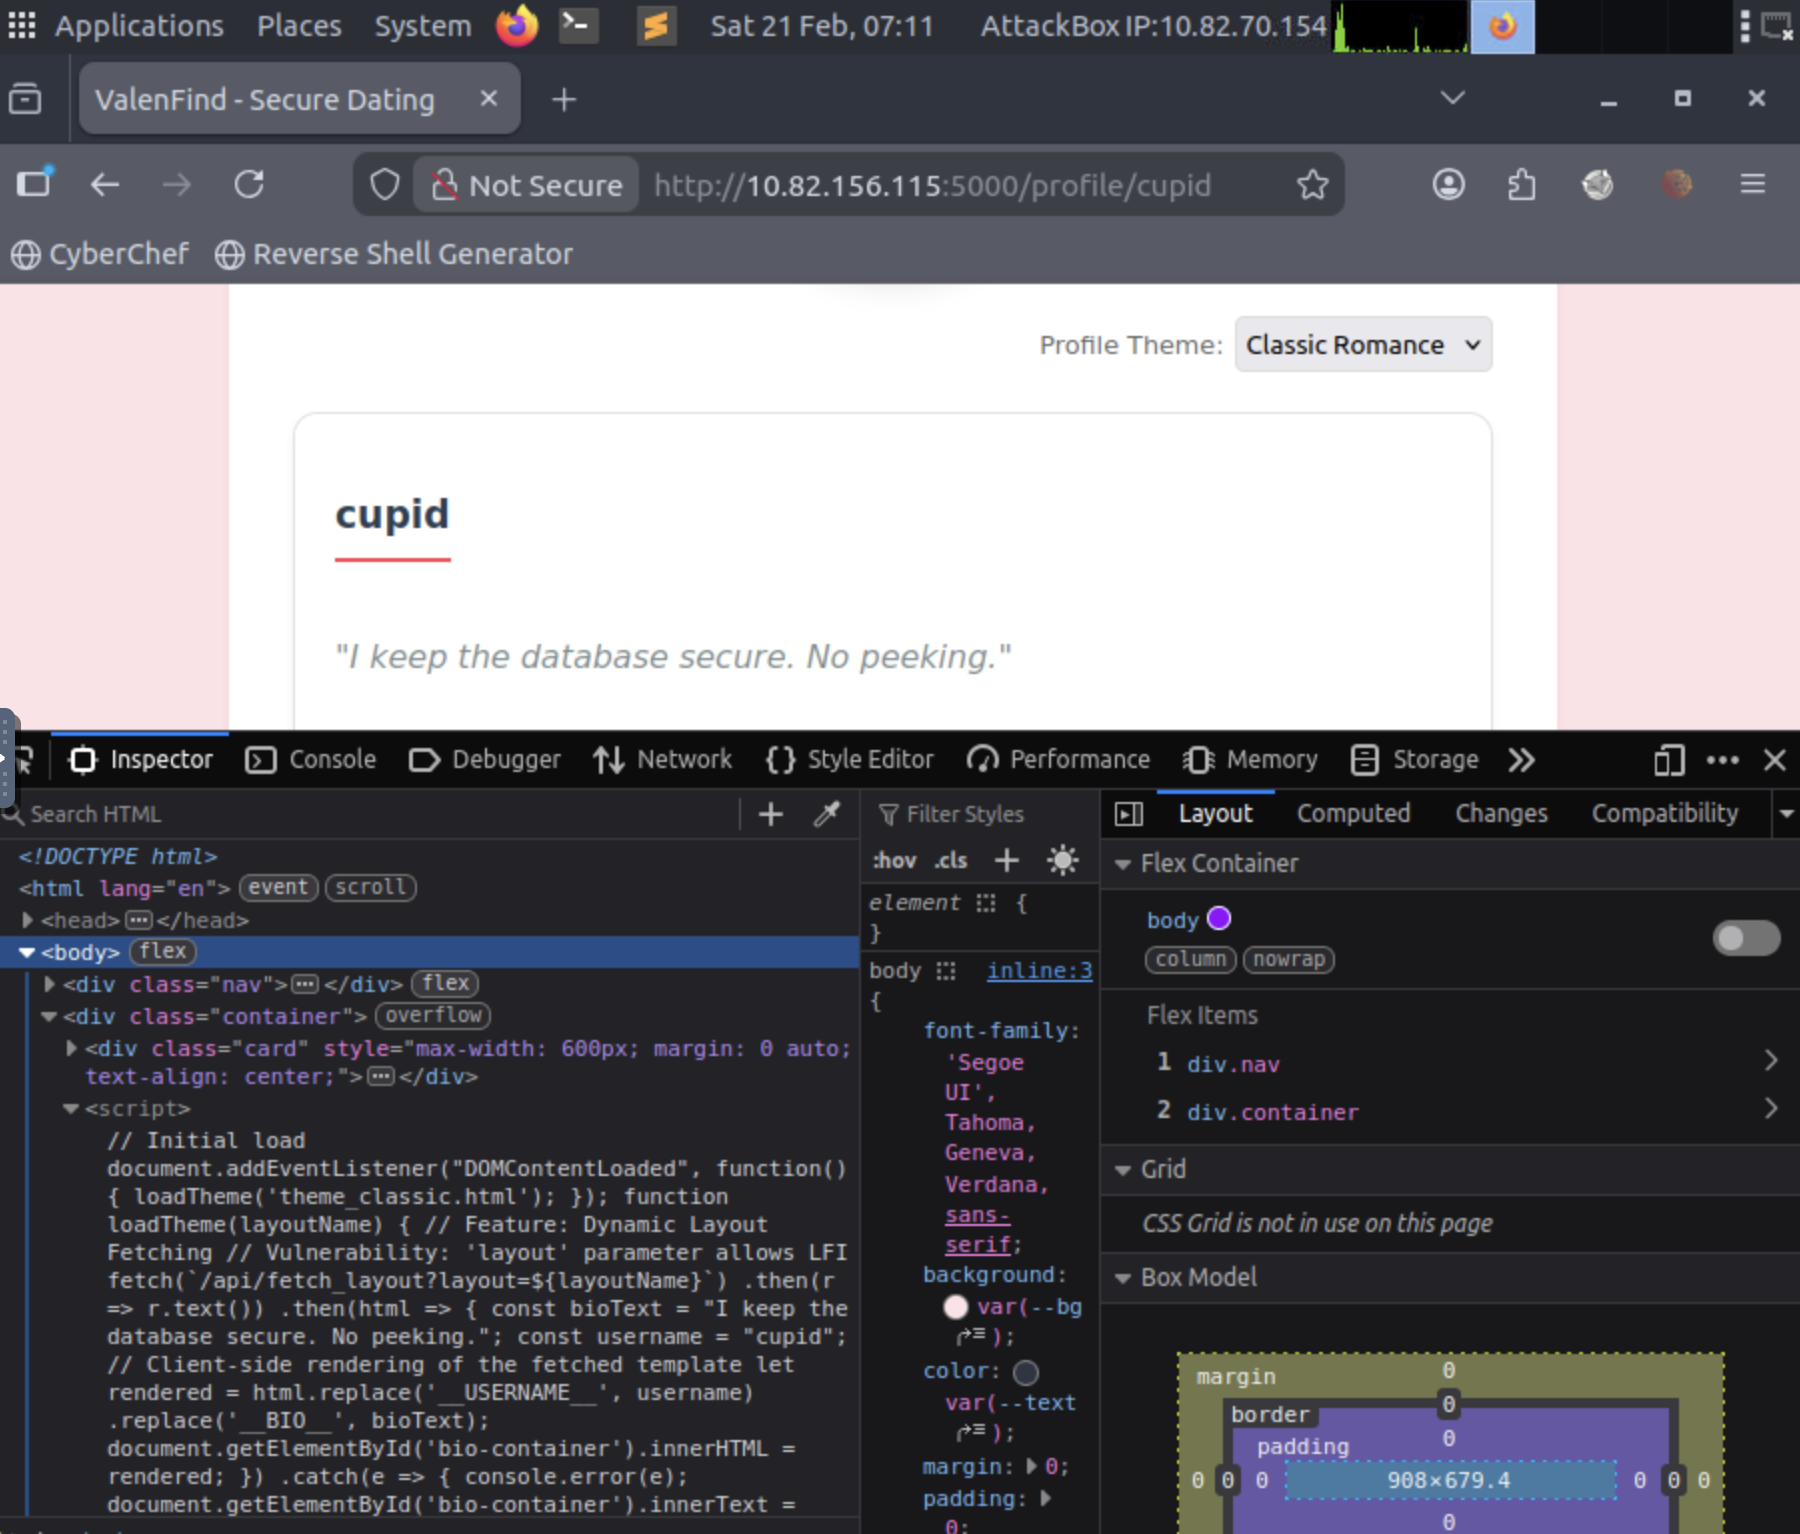The image size is (1800, 1534).
Task: Click the eyedropper color picker tool
Action: point(826,814)
